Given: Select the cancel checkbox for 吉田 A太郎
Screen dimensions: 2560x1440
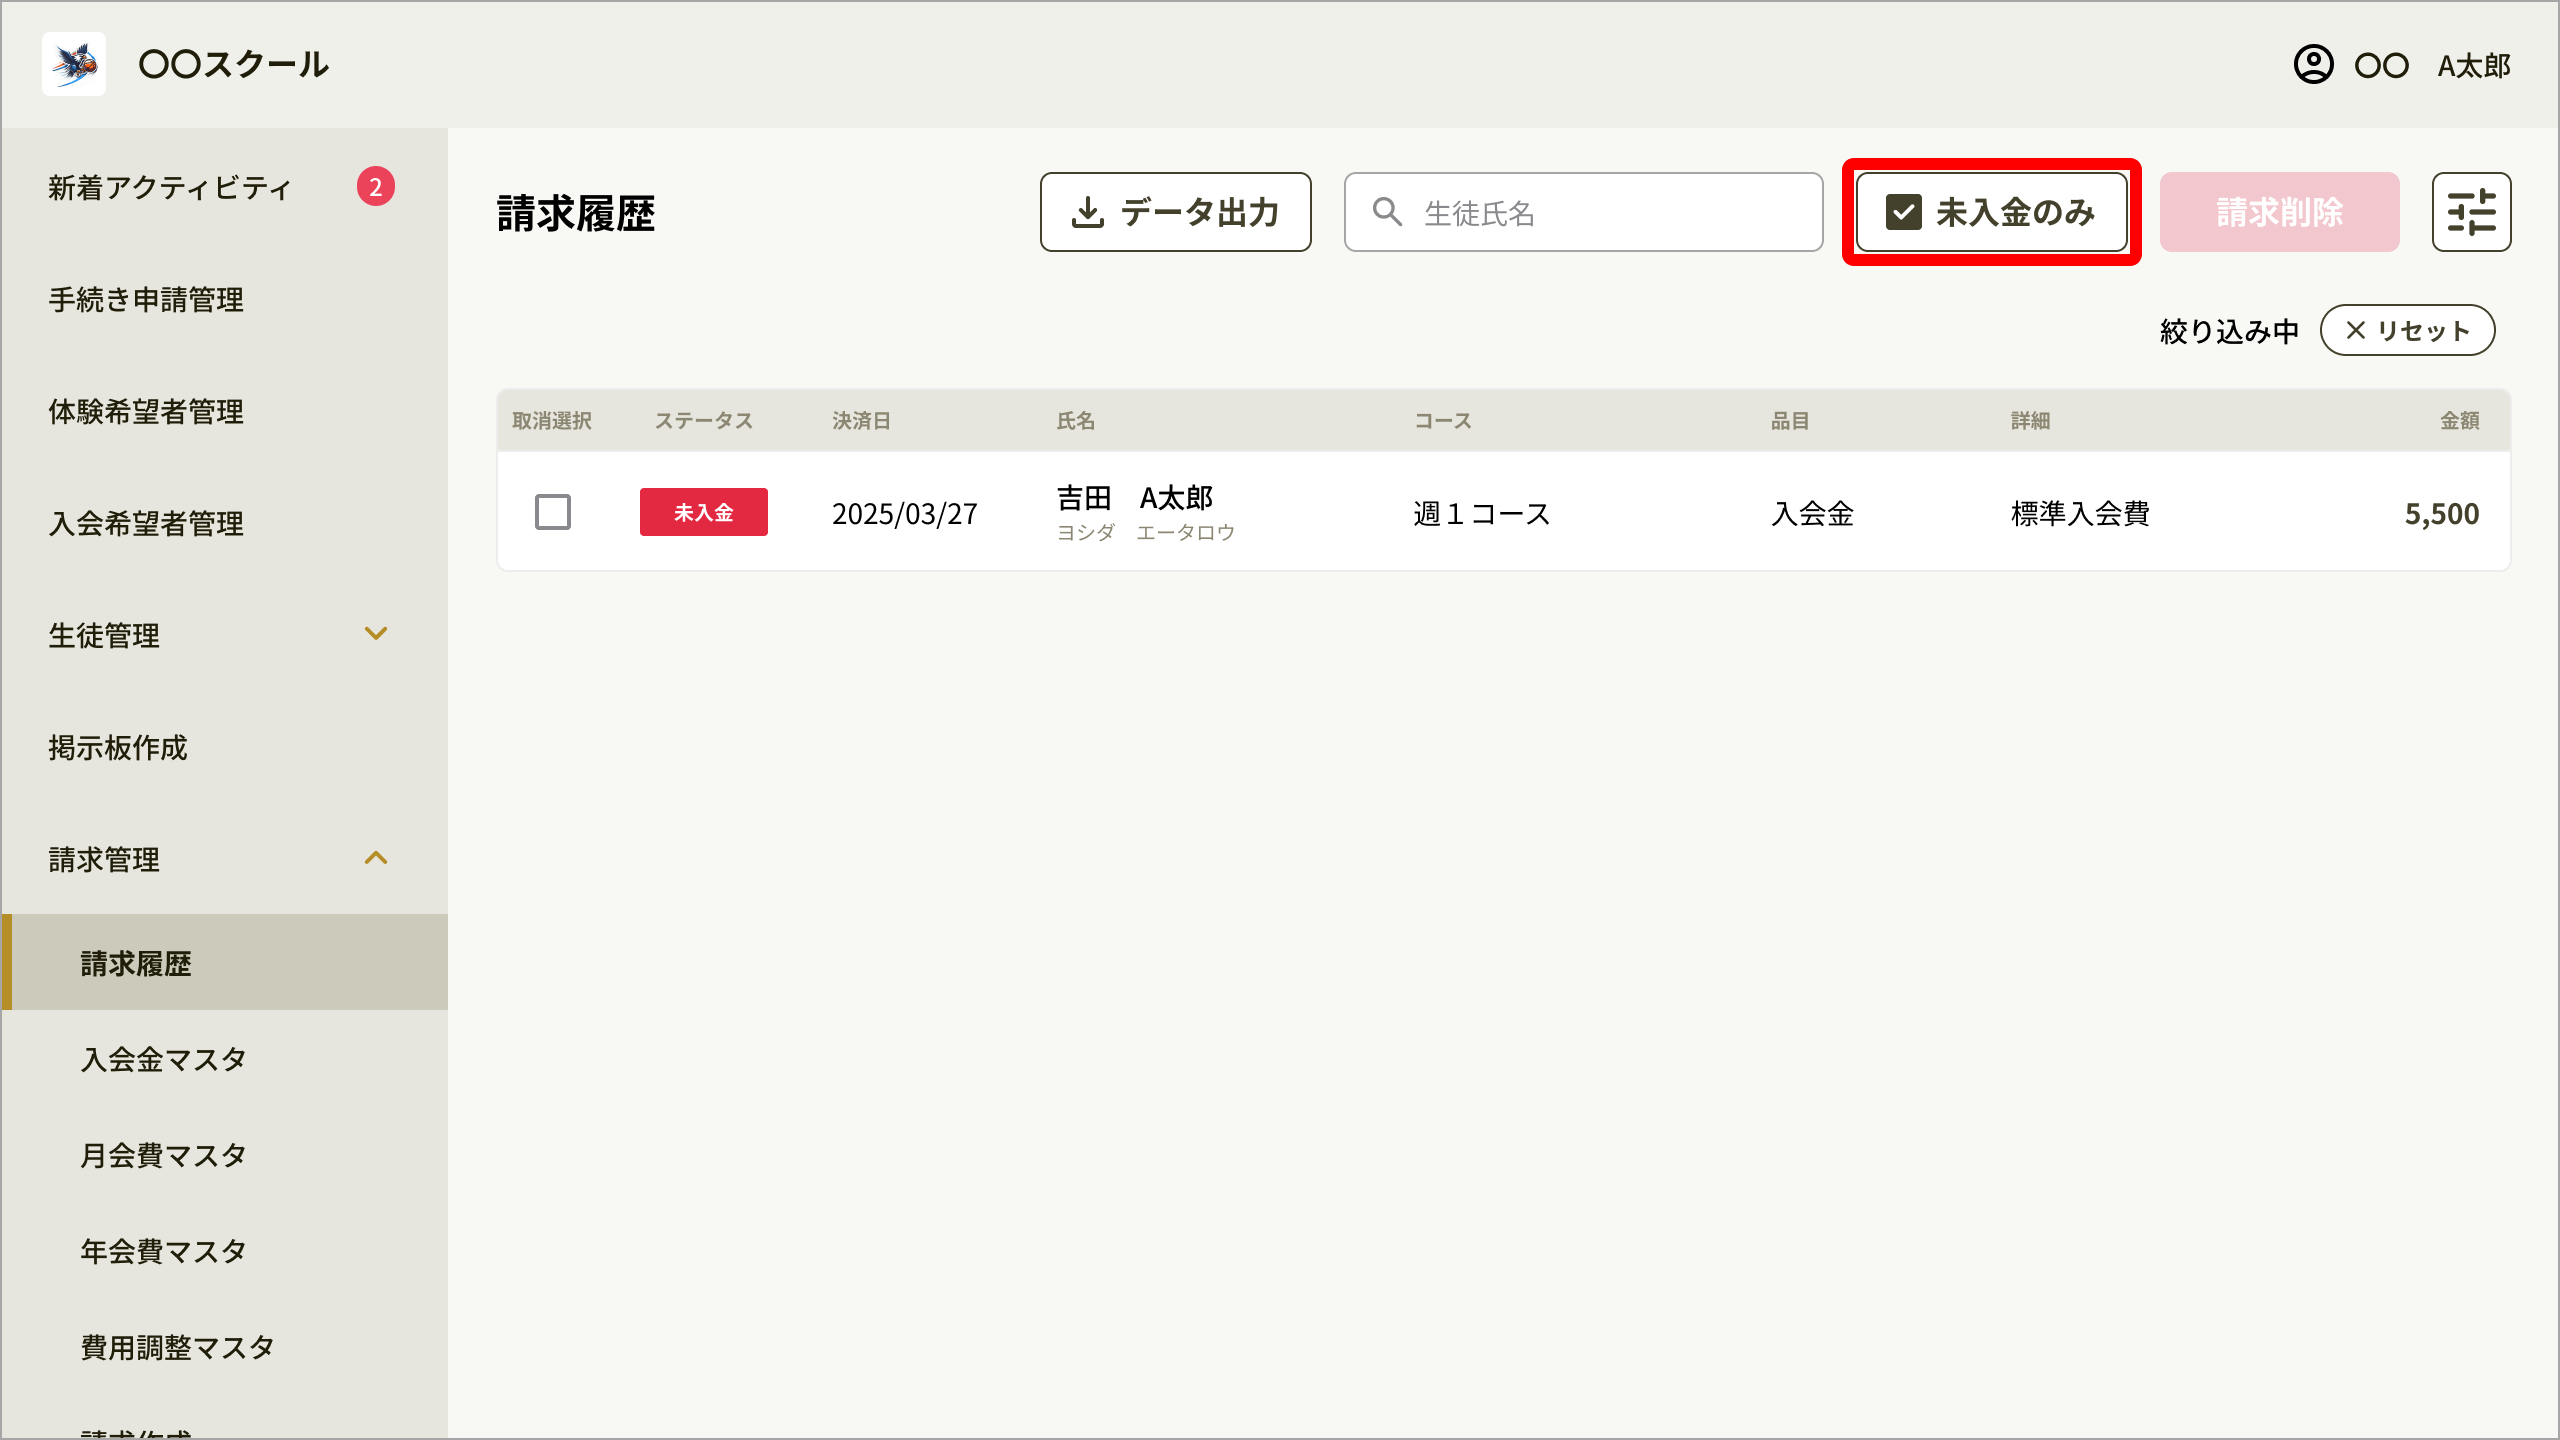Looking at the screenshot, I should pos(553,512).
